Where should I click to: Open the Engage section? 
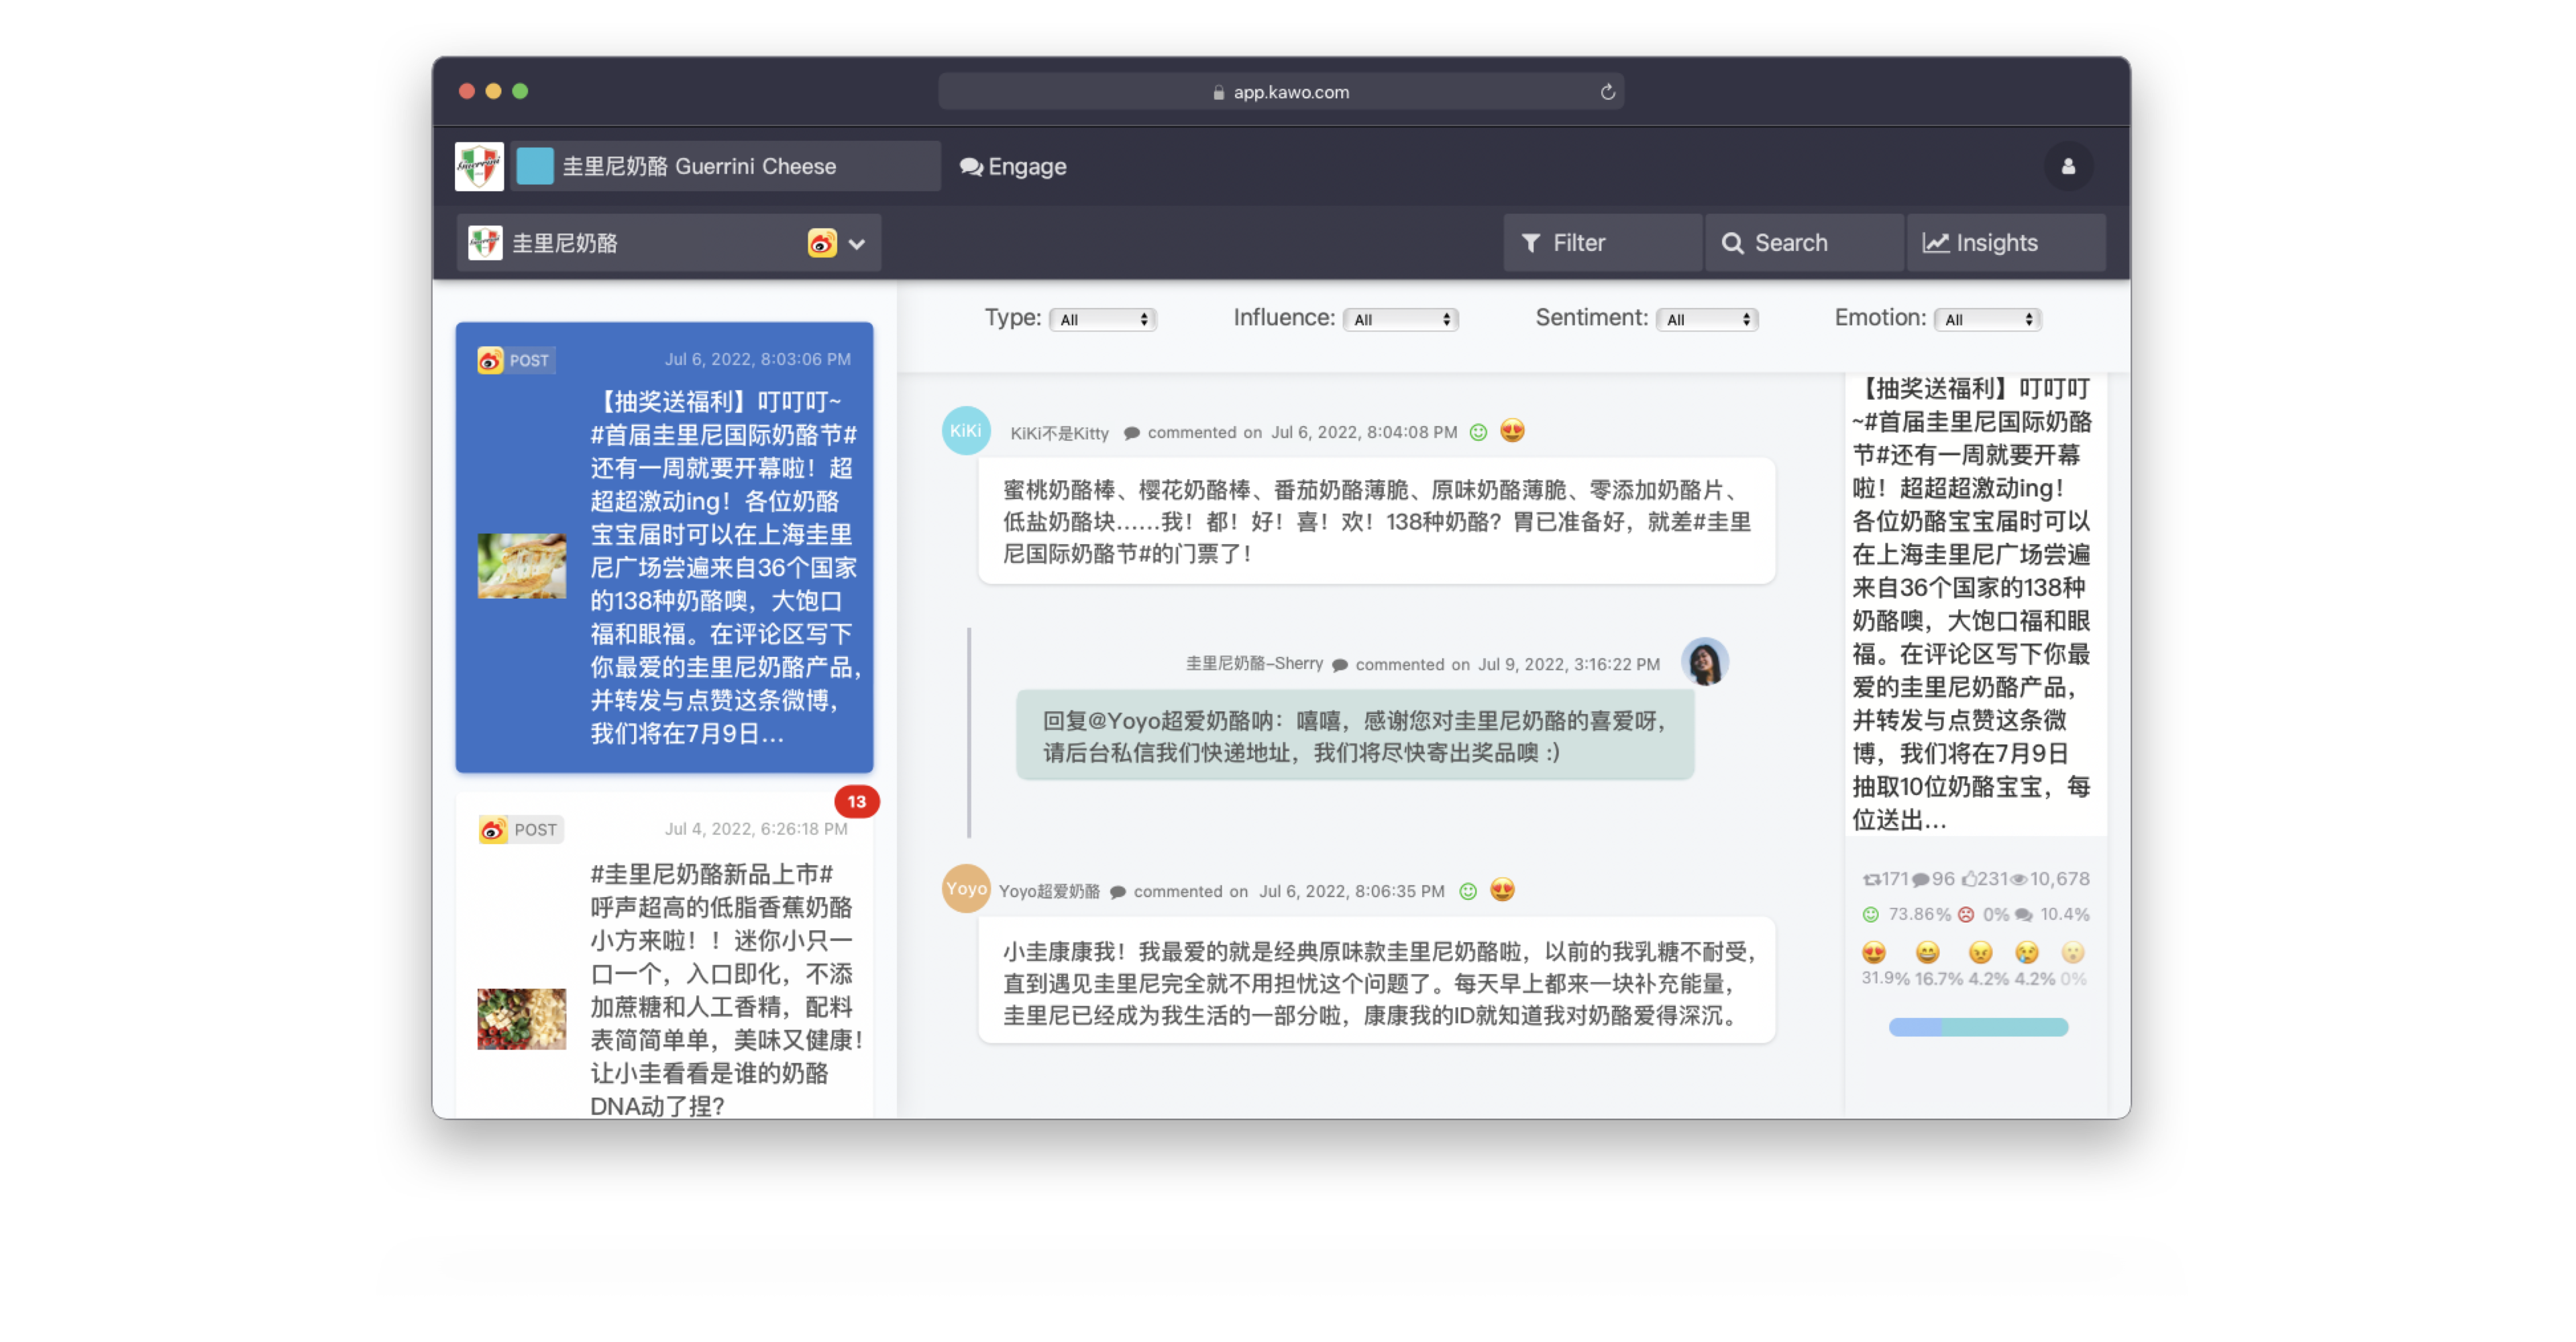tap(1013, 166)
